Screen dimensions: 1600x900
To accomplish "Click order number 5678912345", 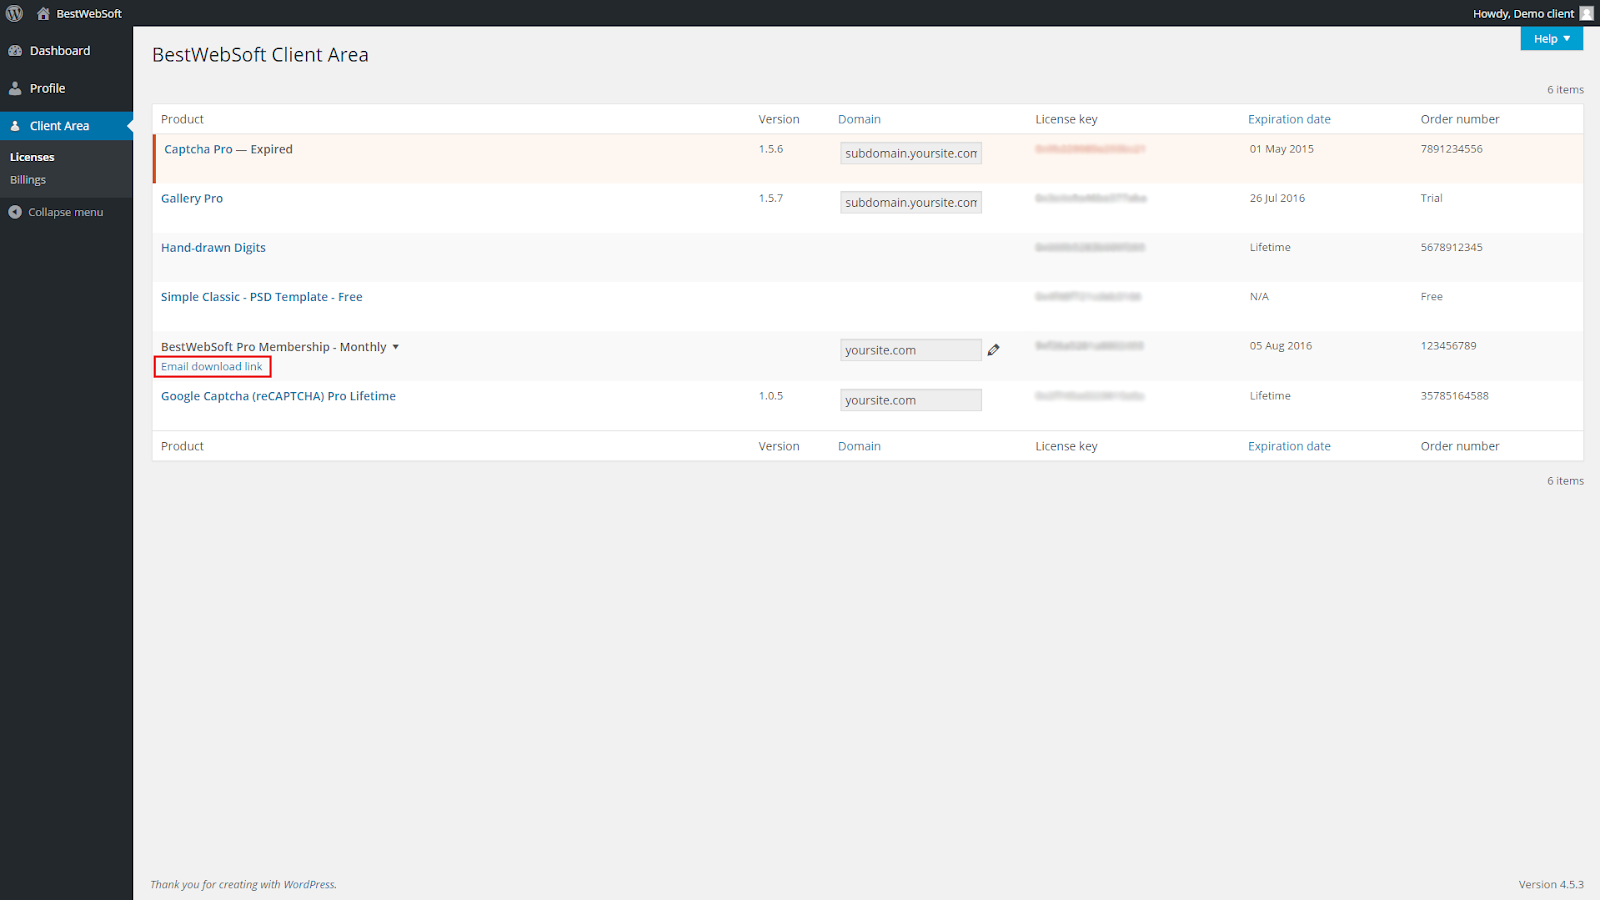I will pos(1452,247).
